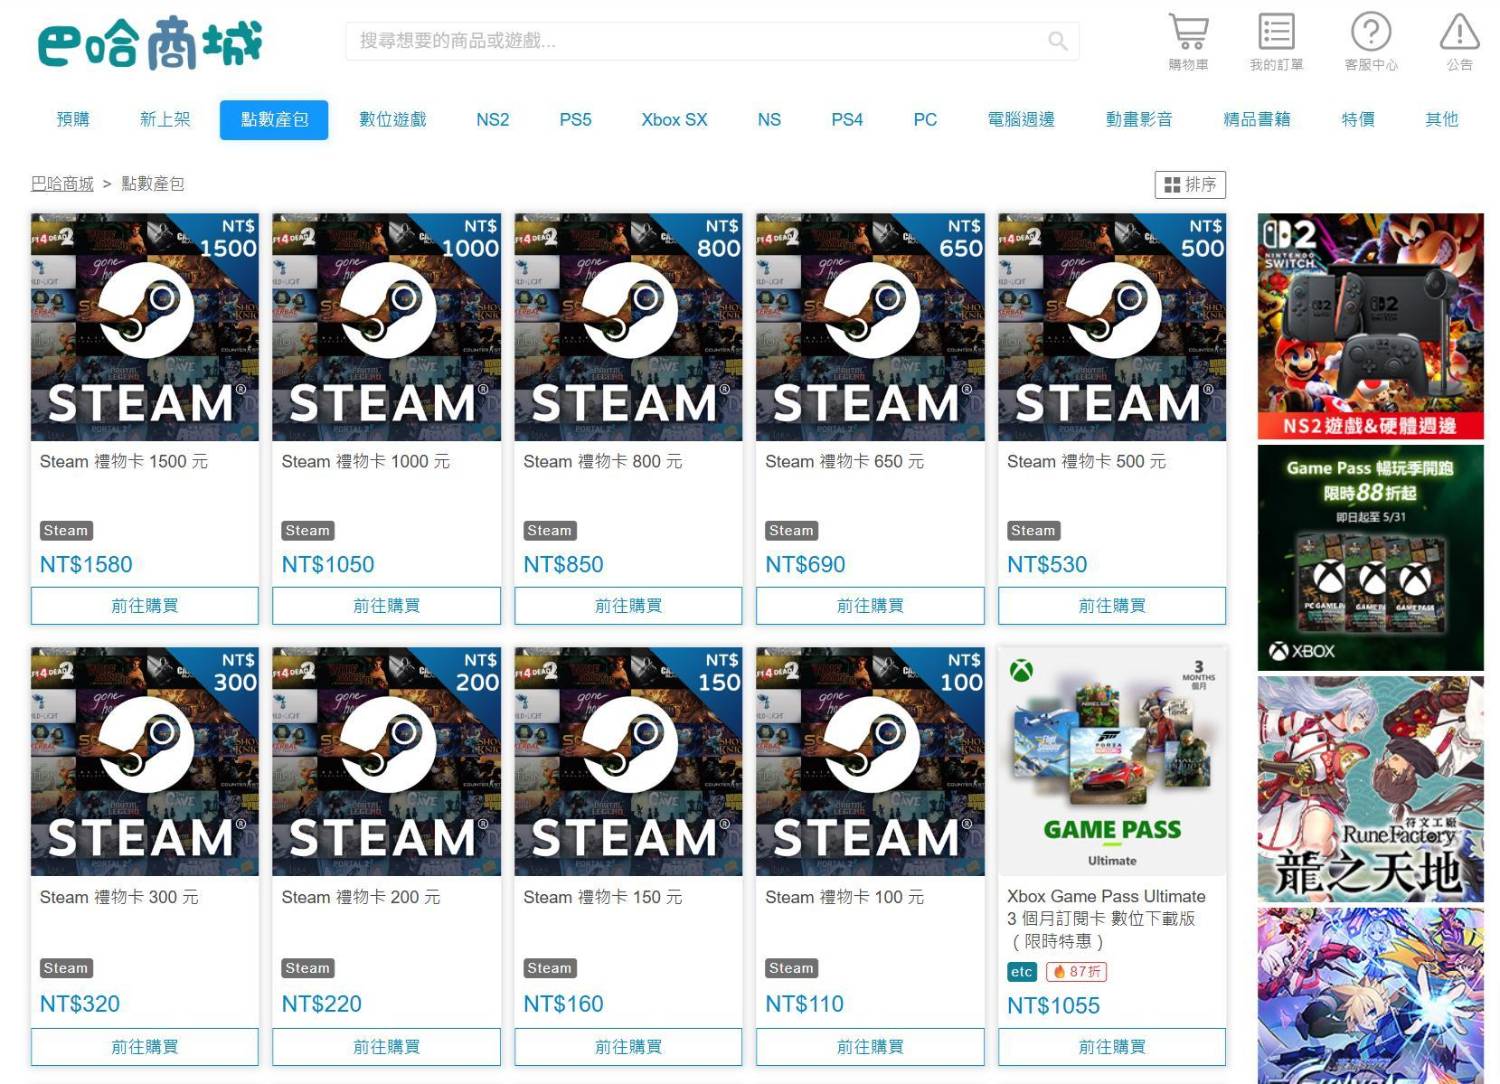Open the Steam NT$800 card thumbnail

pos(629,327)
